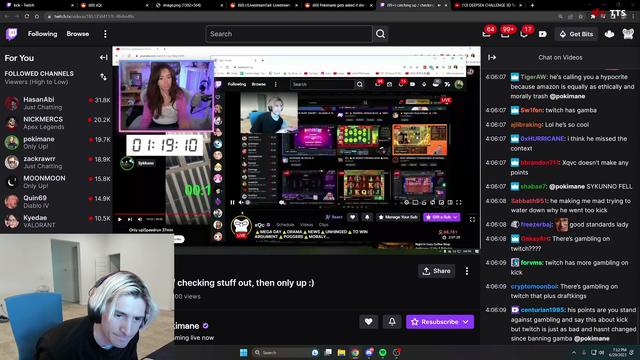Pause the nested xQc stream player
This screenshot has height=360, width=640.
click(x=232, y=202)
